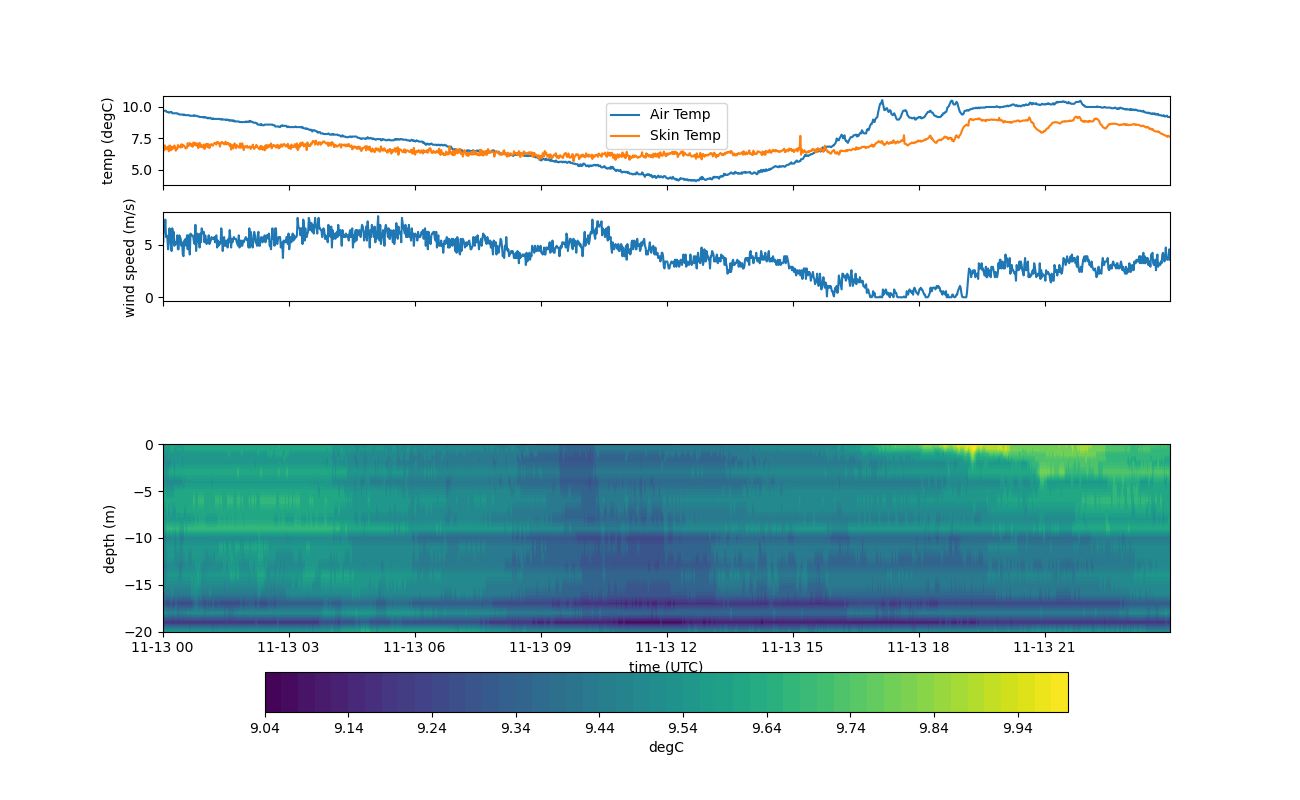1300x800 pixels.
Task: Select the degC label below the colorbar
Action: point(666,748)
